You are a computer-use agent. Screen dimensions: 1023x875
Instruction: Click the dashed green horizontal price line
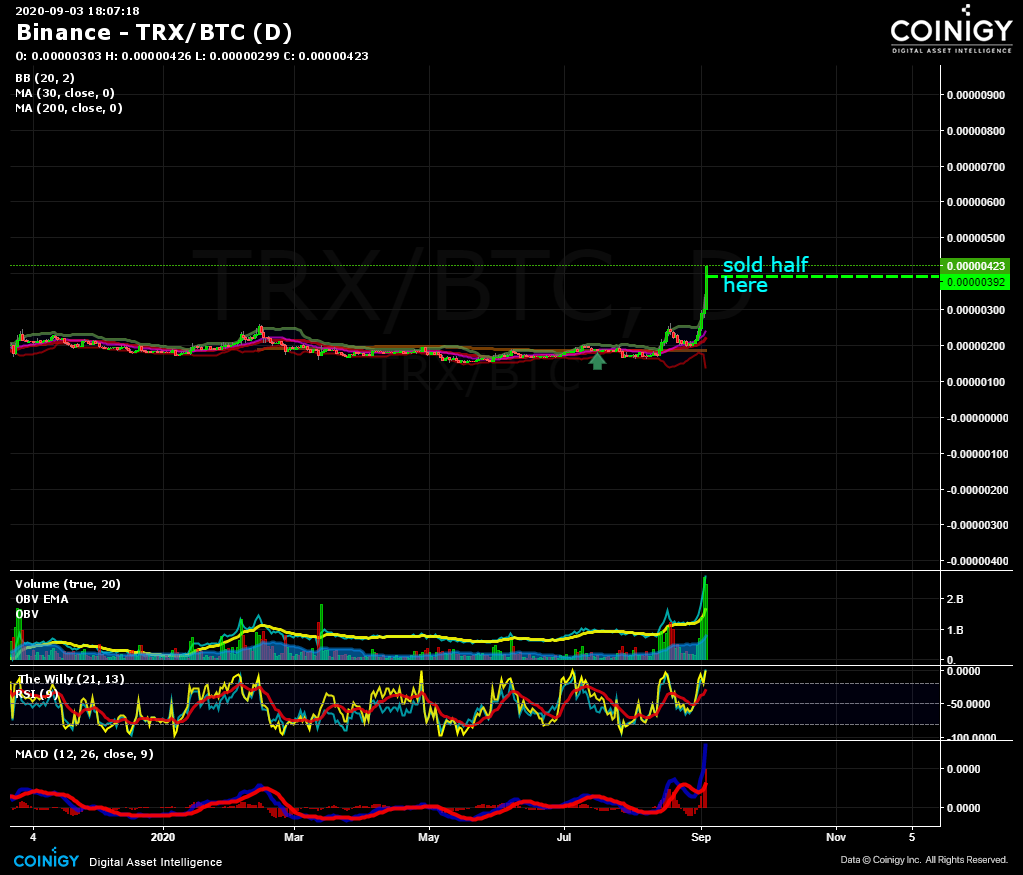[850, 275]
